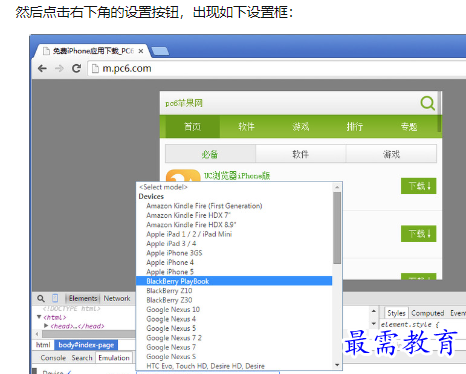The height and width of the screenshot is (374, 466).
Task: Open the Computed sidebar tab
Action: [428, 313]
